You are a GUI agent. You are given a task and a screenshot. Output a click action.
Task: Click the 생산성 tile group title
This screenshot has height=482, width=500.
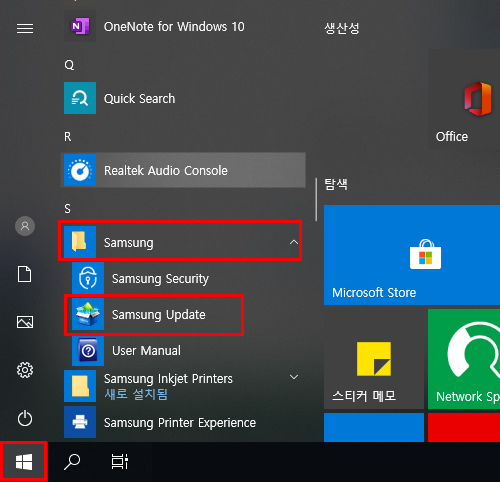[x=342, y=28]
